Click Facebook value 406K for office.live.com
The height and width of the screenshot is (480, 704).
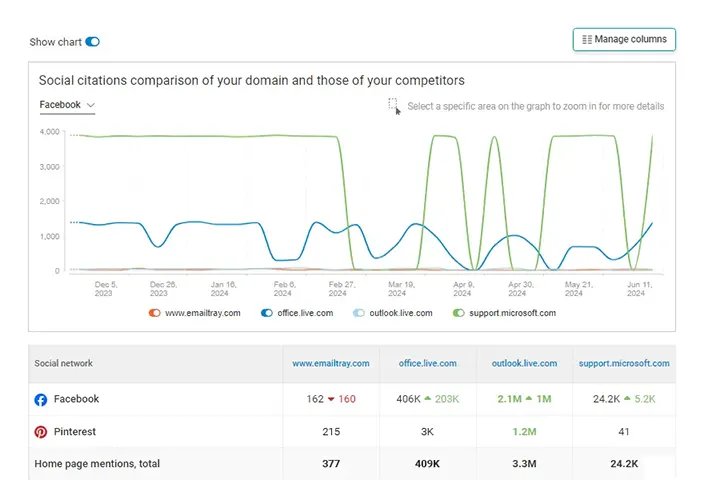coord(409,399)
